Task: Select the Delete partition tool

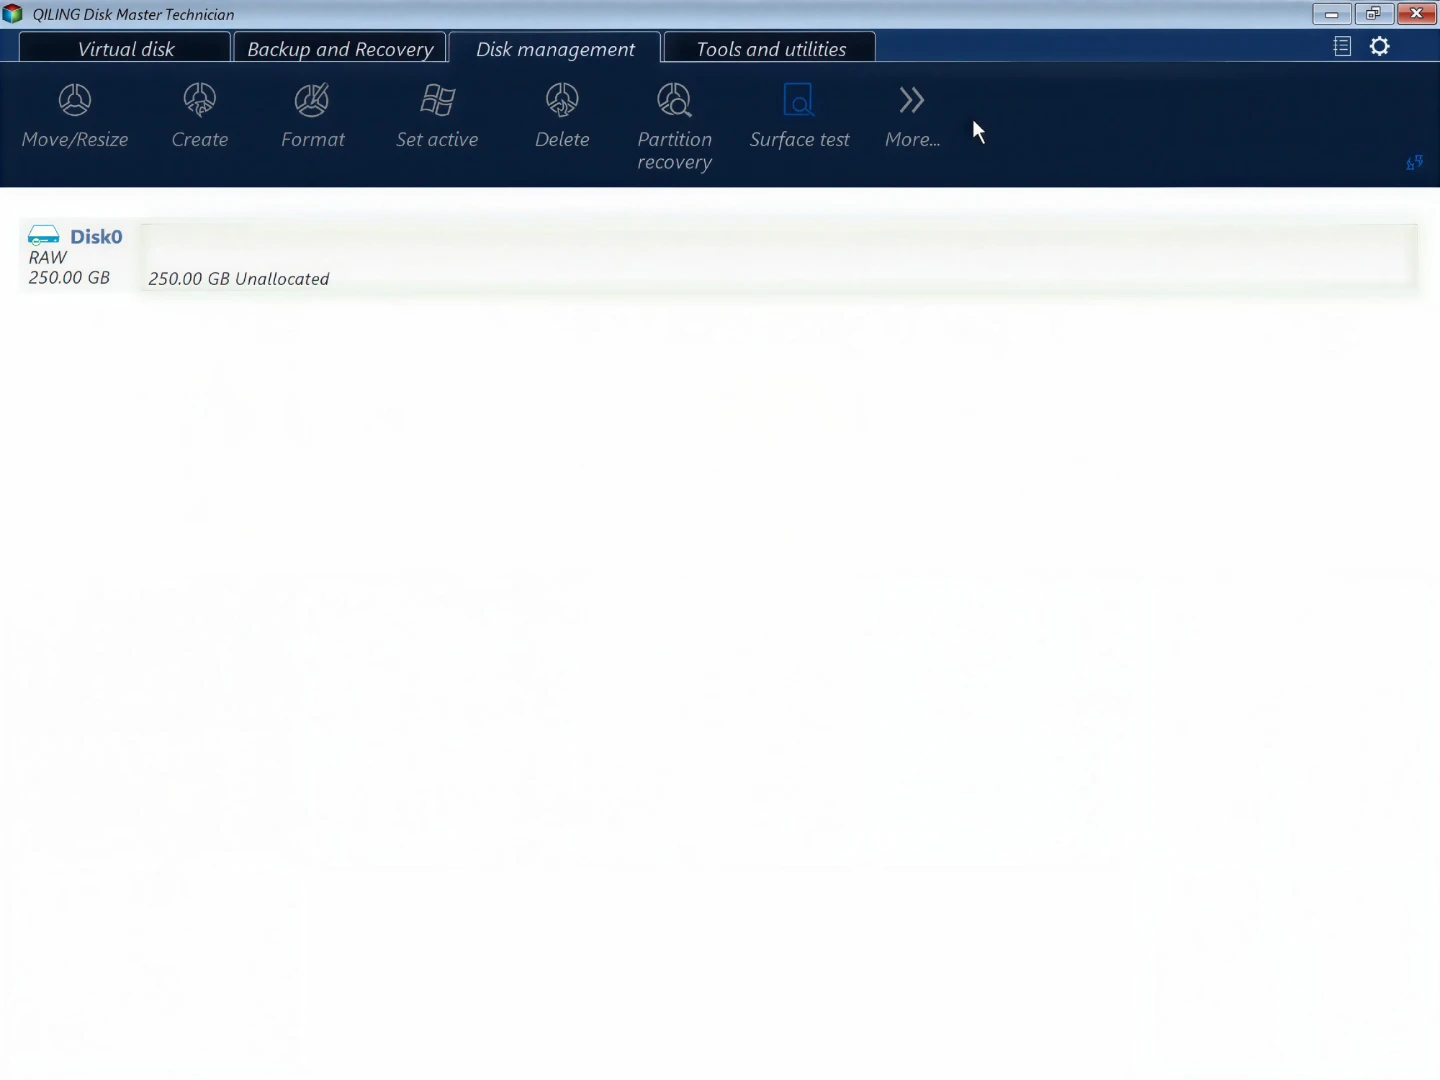Action: coord(562,117)
